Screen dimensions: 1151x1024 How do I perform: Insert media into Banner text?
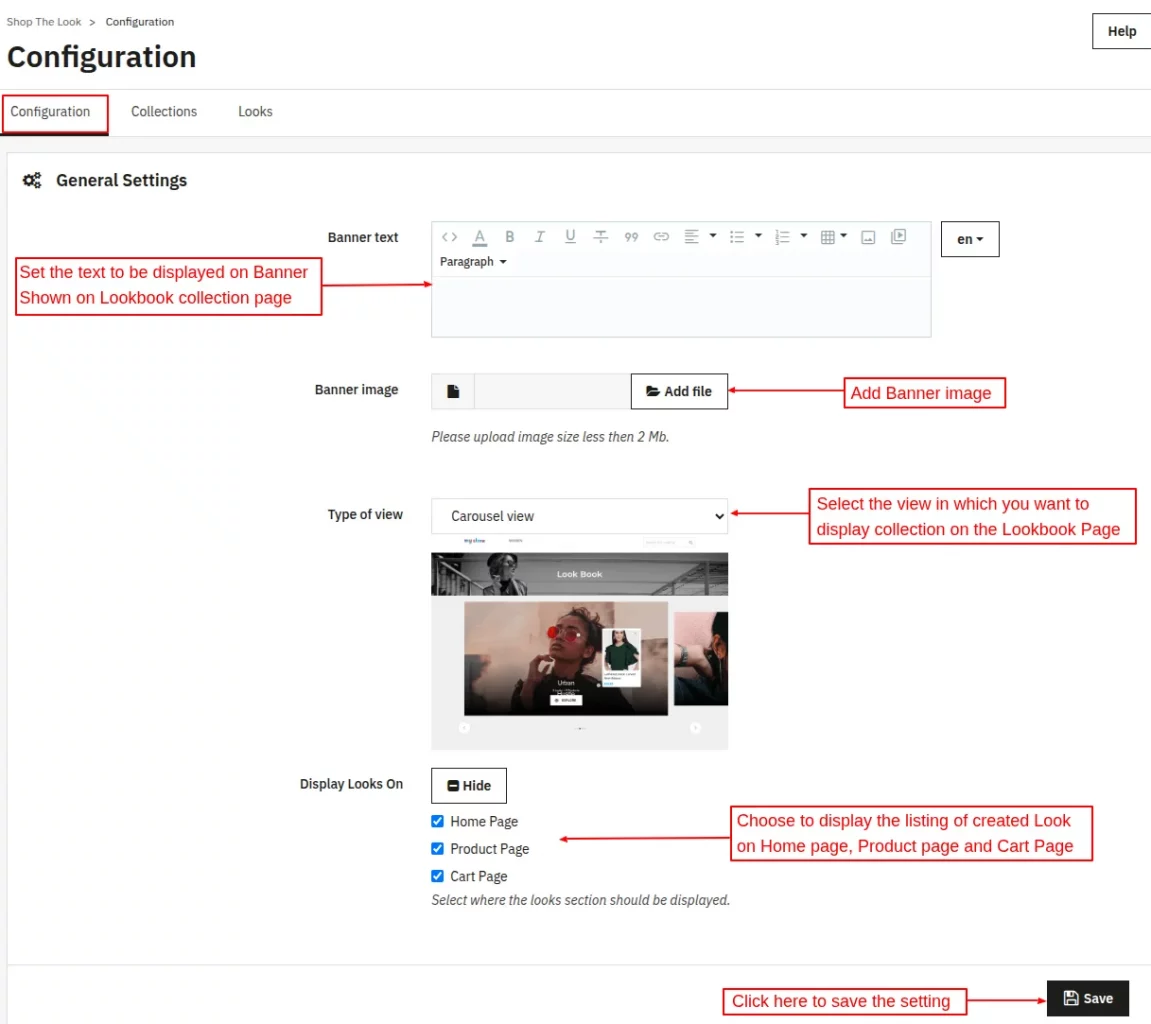(x=898, y=236)
